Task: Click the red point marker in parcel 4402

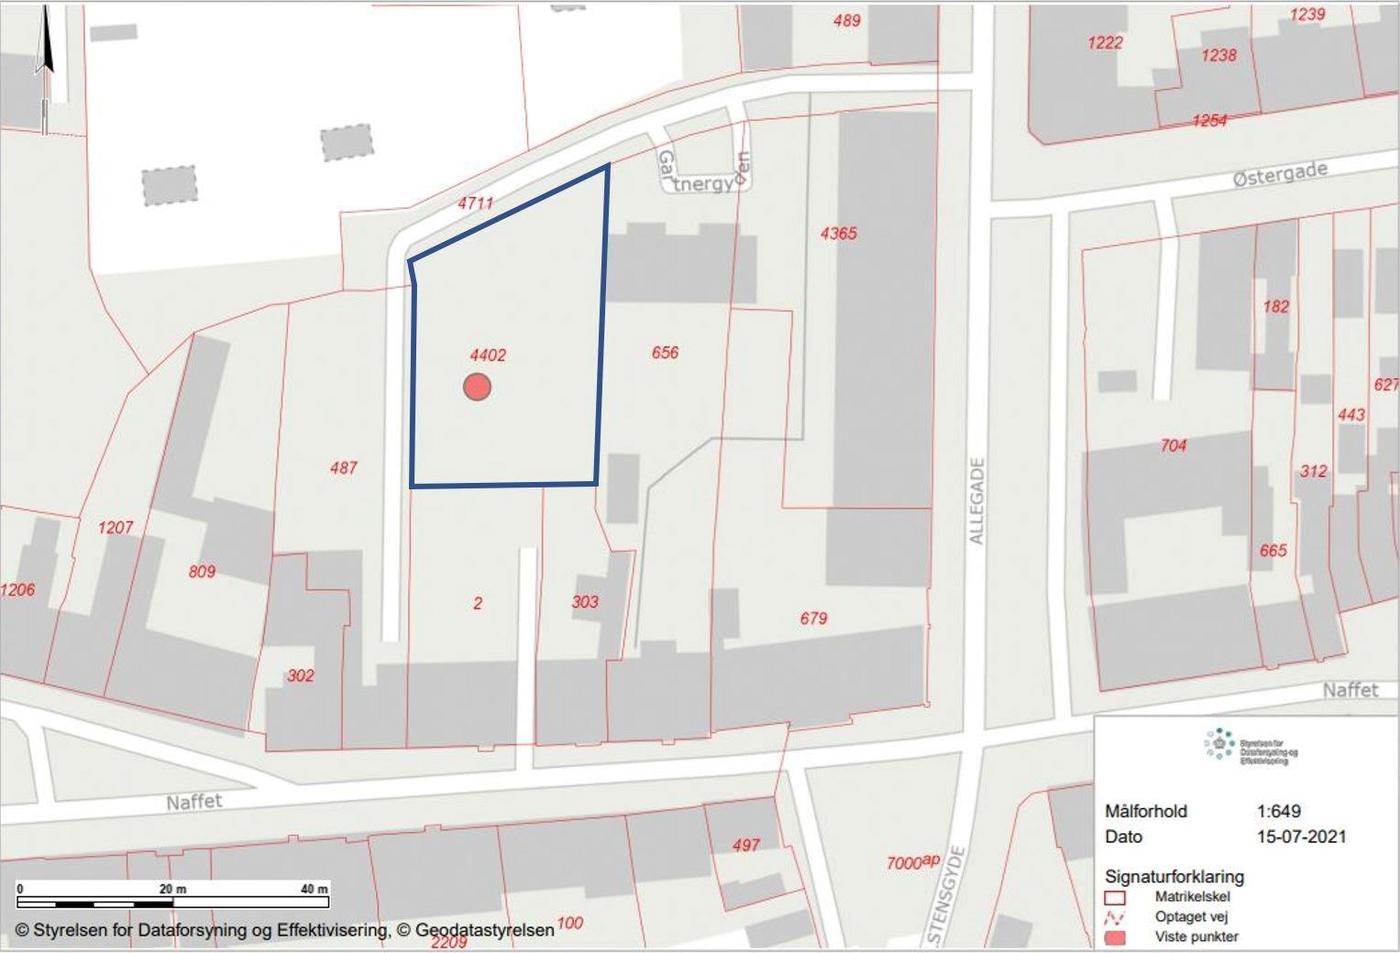Action: tap(477, 387)
